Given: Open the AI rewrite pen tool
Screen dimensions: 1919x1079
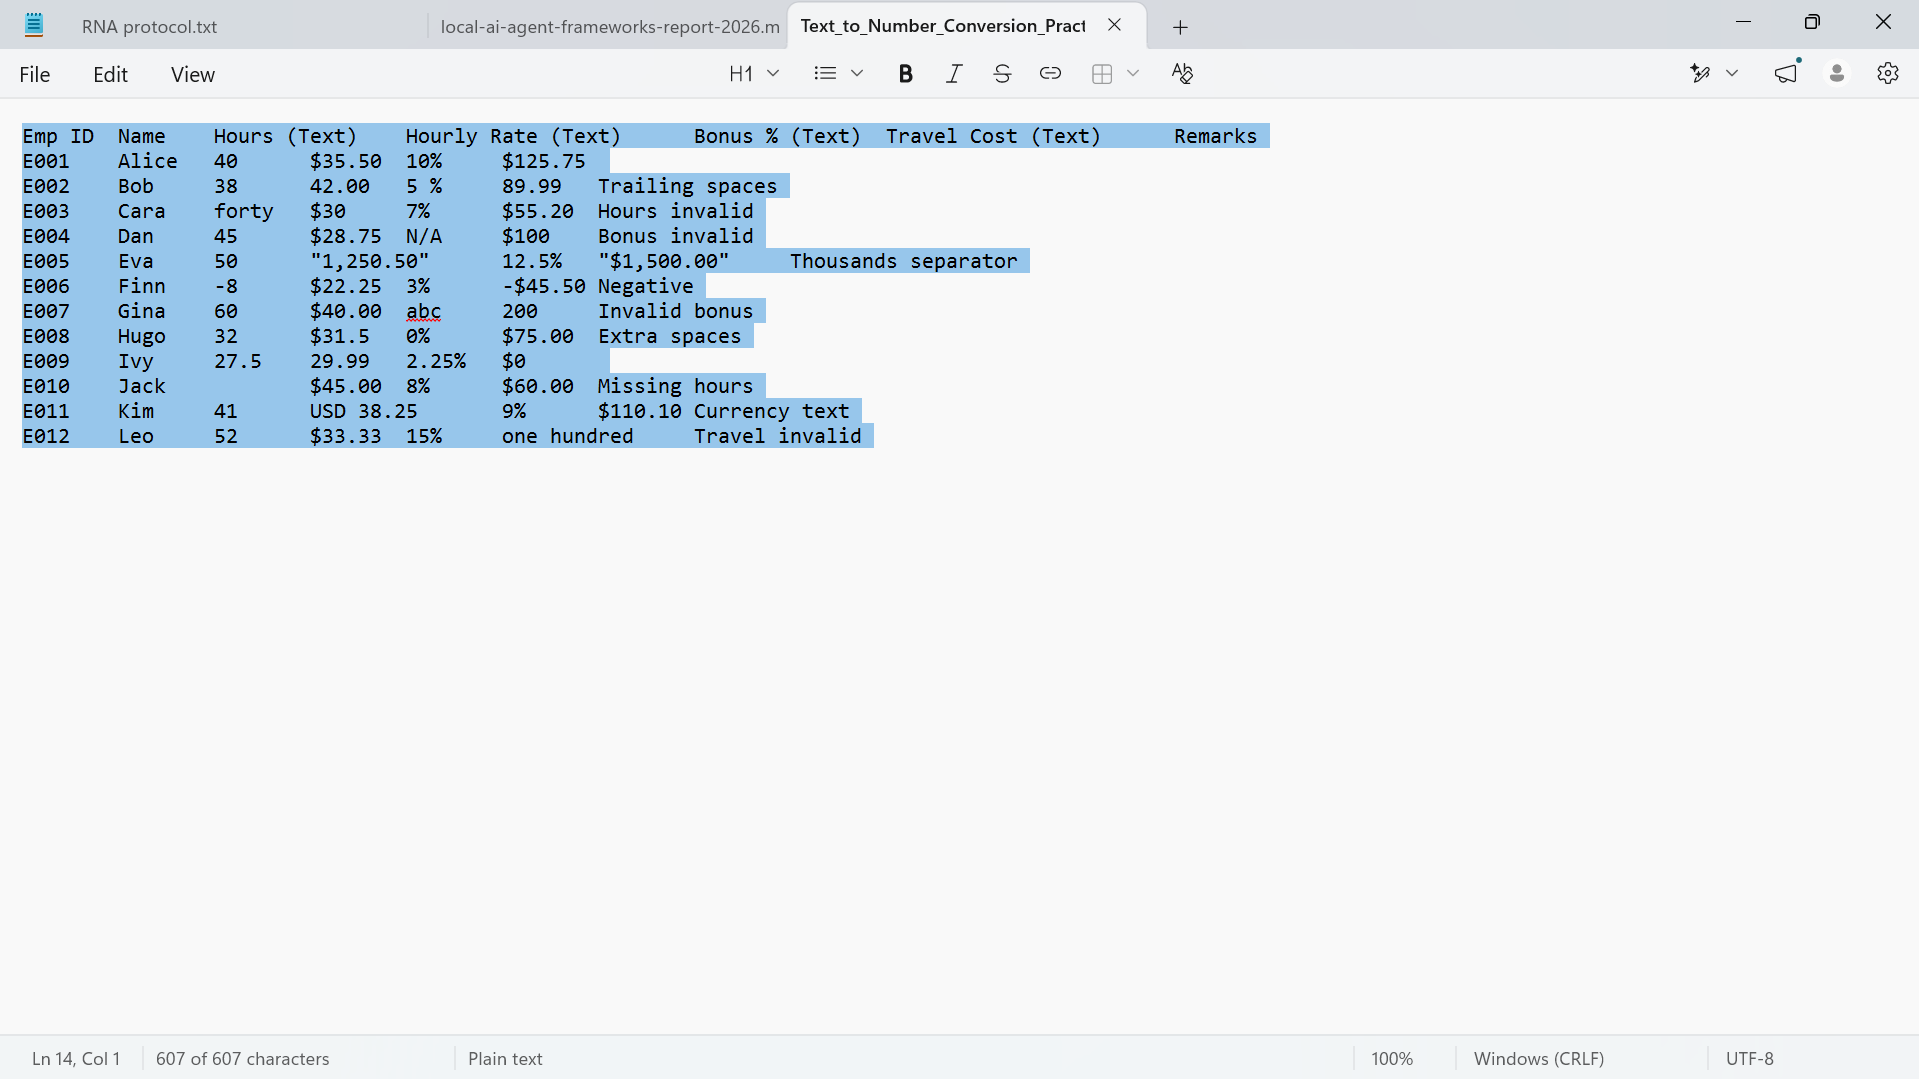Looking at the screenshot, I should 1700,74.
